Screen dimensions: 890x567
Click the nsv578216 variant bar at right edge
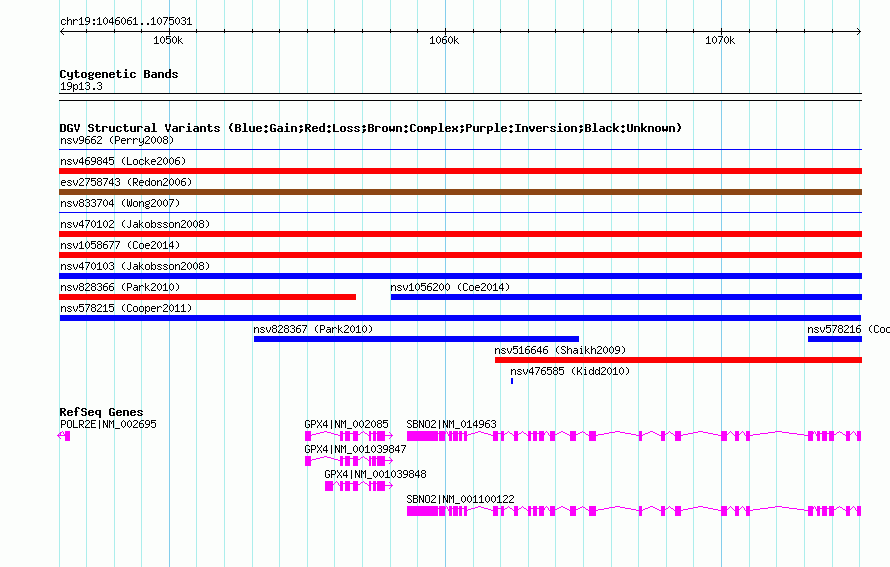[x=835, y=339]
